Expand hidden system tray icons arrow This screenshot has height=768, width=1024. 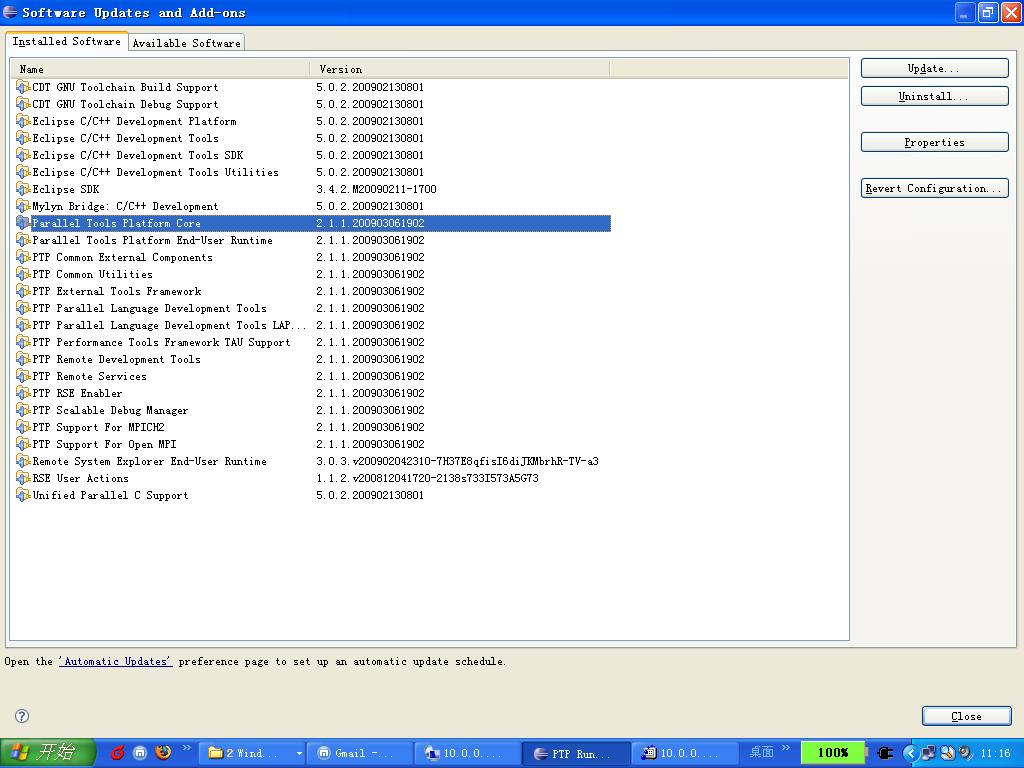tap(910, 753)
